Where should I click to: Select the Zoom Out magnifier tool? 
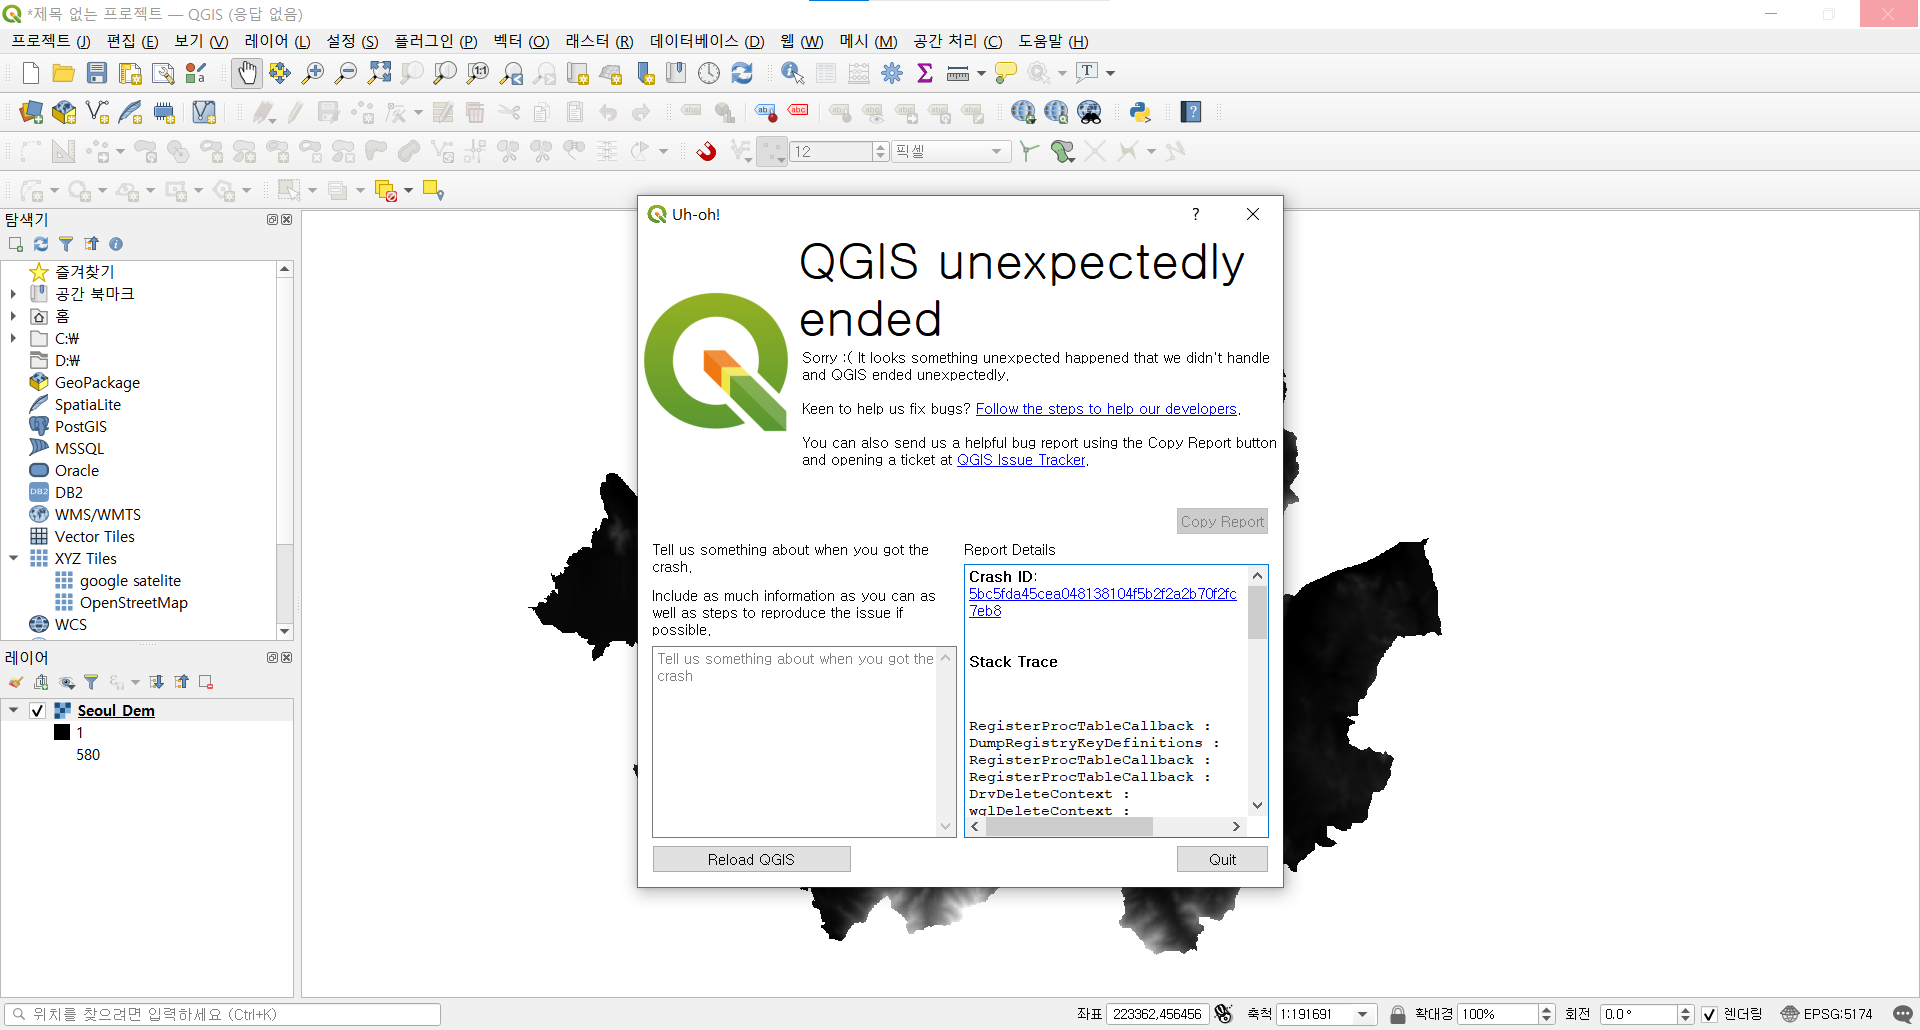click(x=346, y=73)
